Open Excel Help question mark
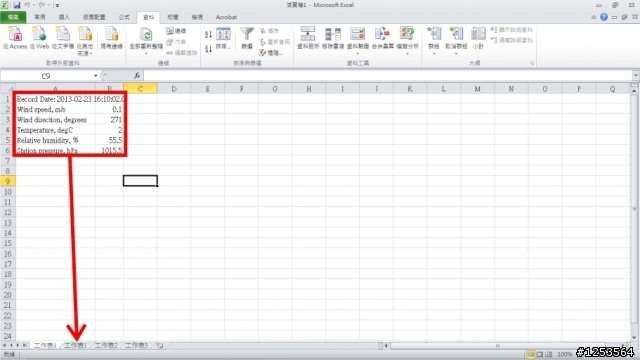640x360 pixels. (x=604, y=17)
